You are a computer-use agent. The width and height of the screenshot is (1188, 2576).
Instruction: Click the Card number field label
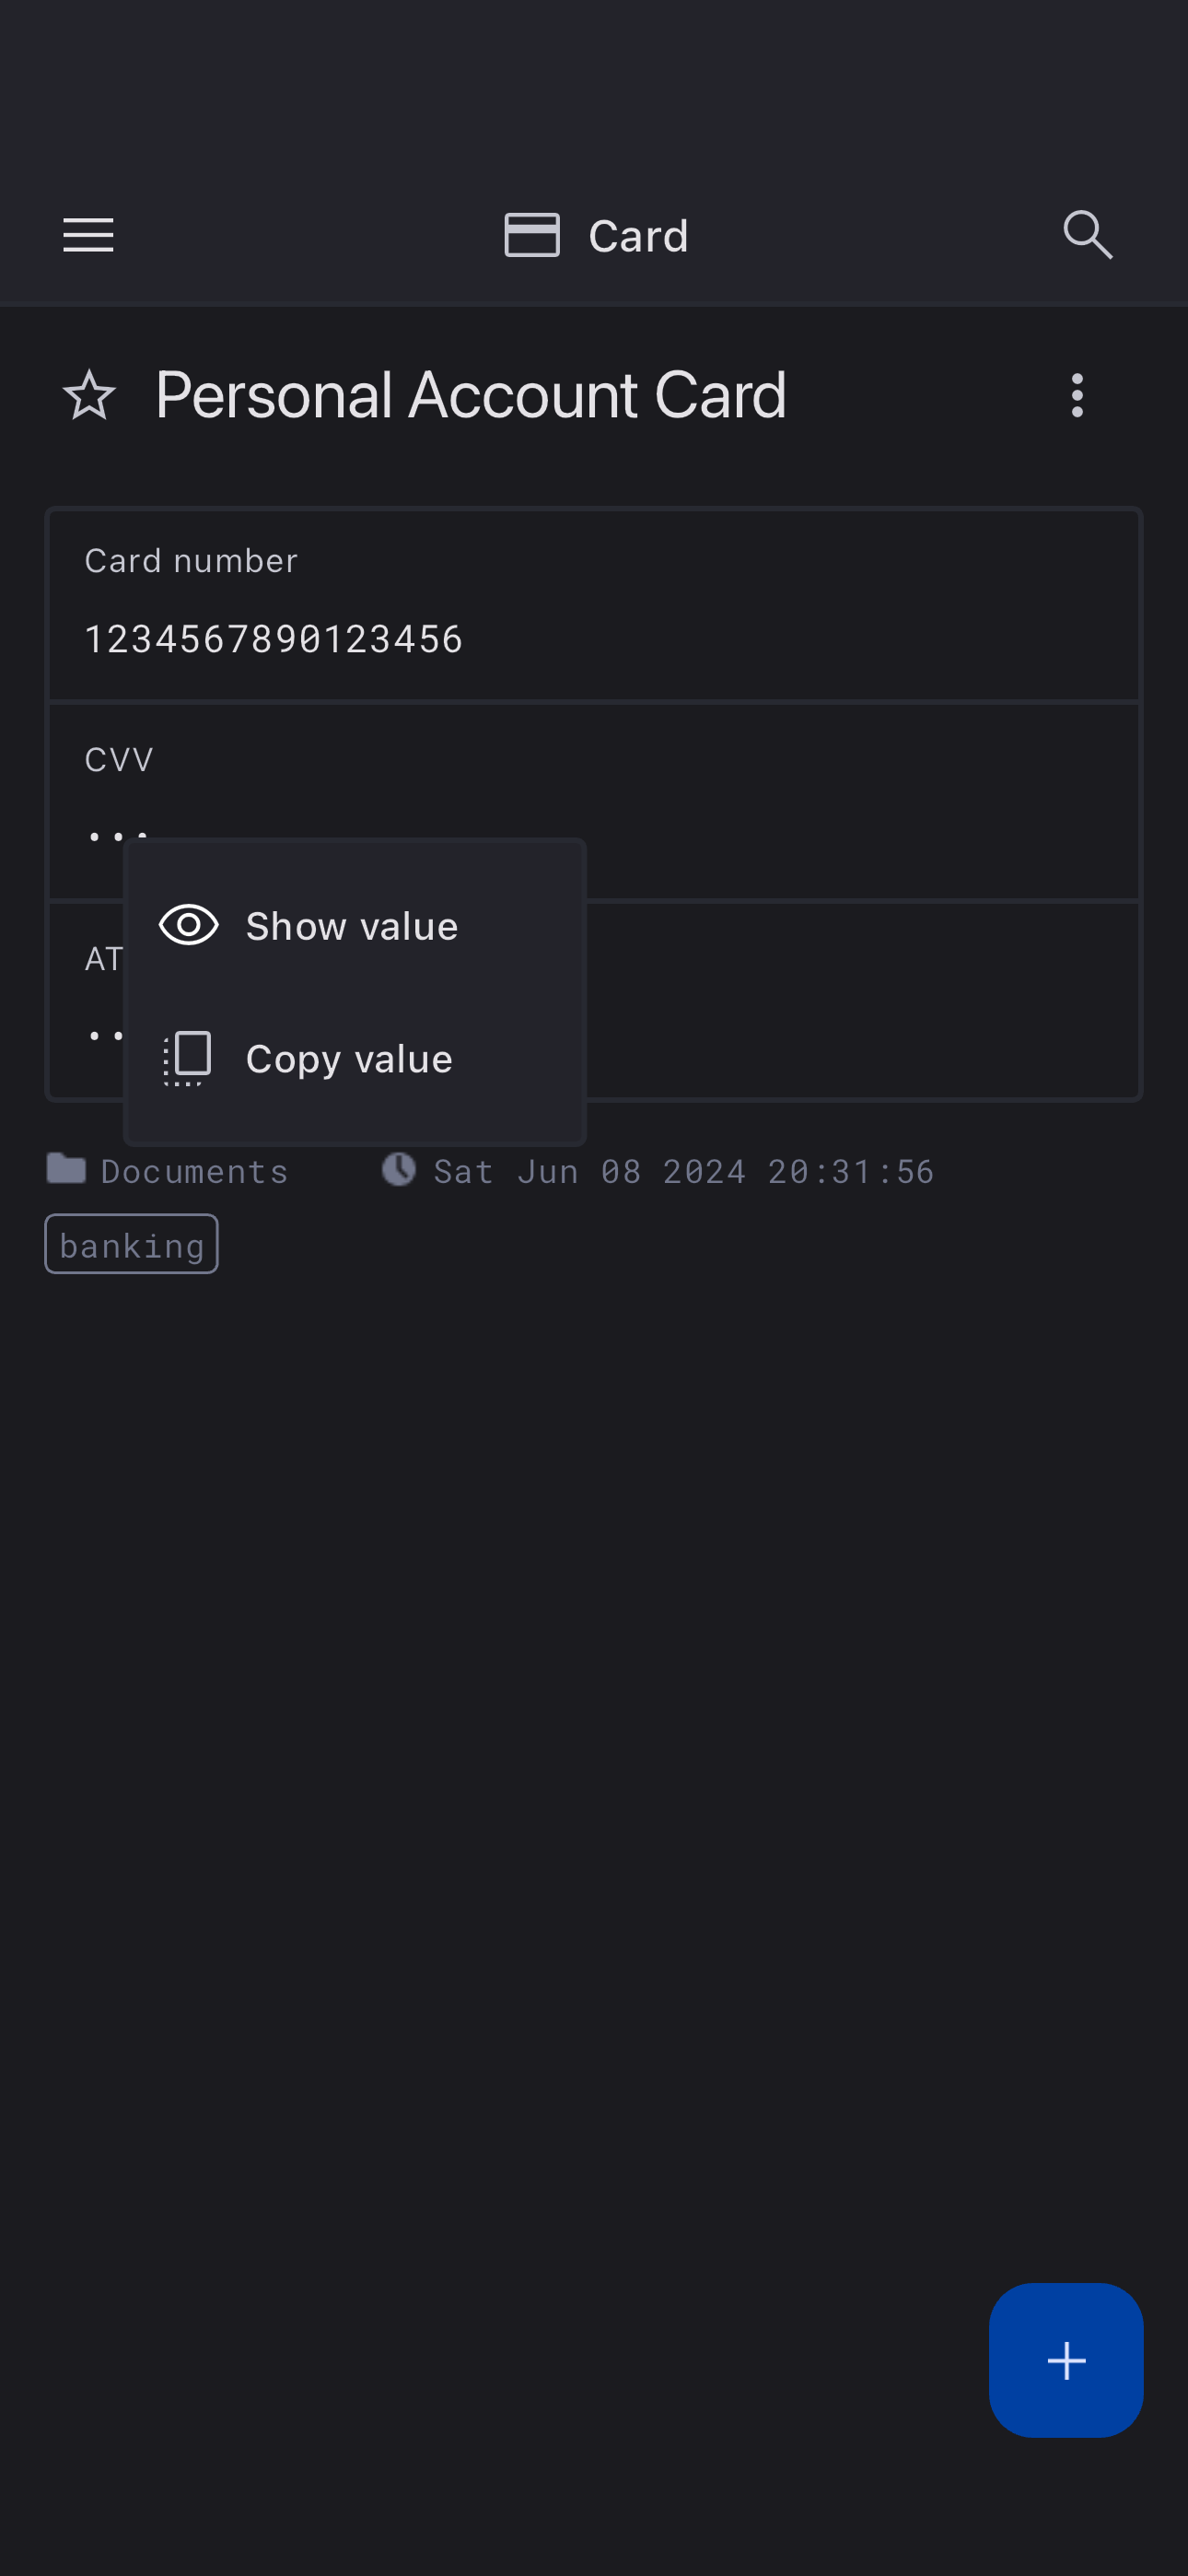[x=191, y=561]
